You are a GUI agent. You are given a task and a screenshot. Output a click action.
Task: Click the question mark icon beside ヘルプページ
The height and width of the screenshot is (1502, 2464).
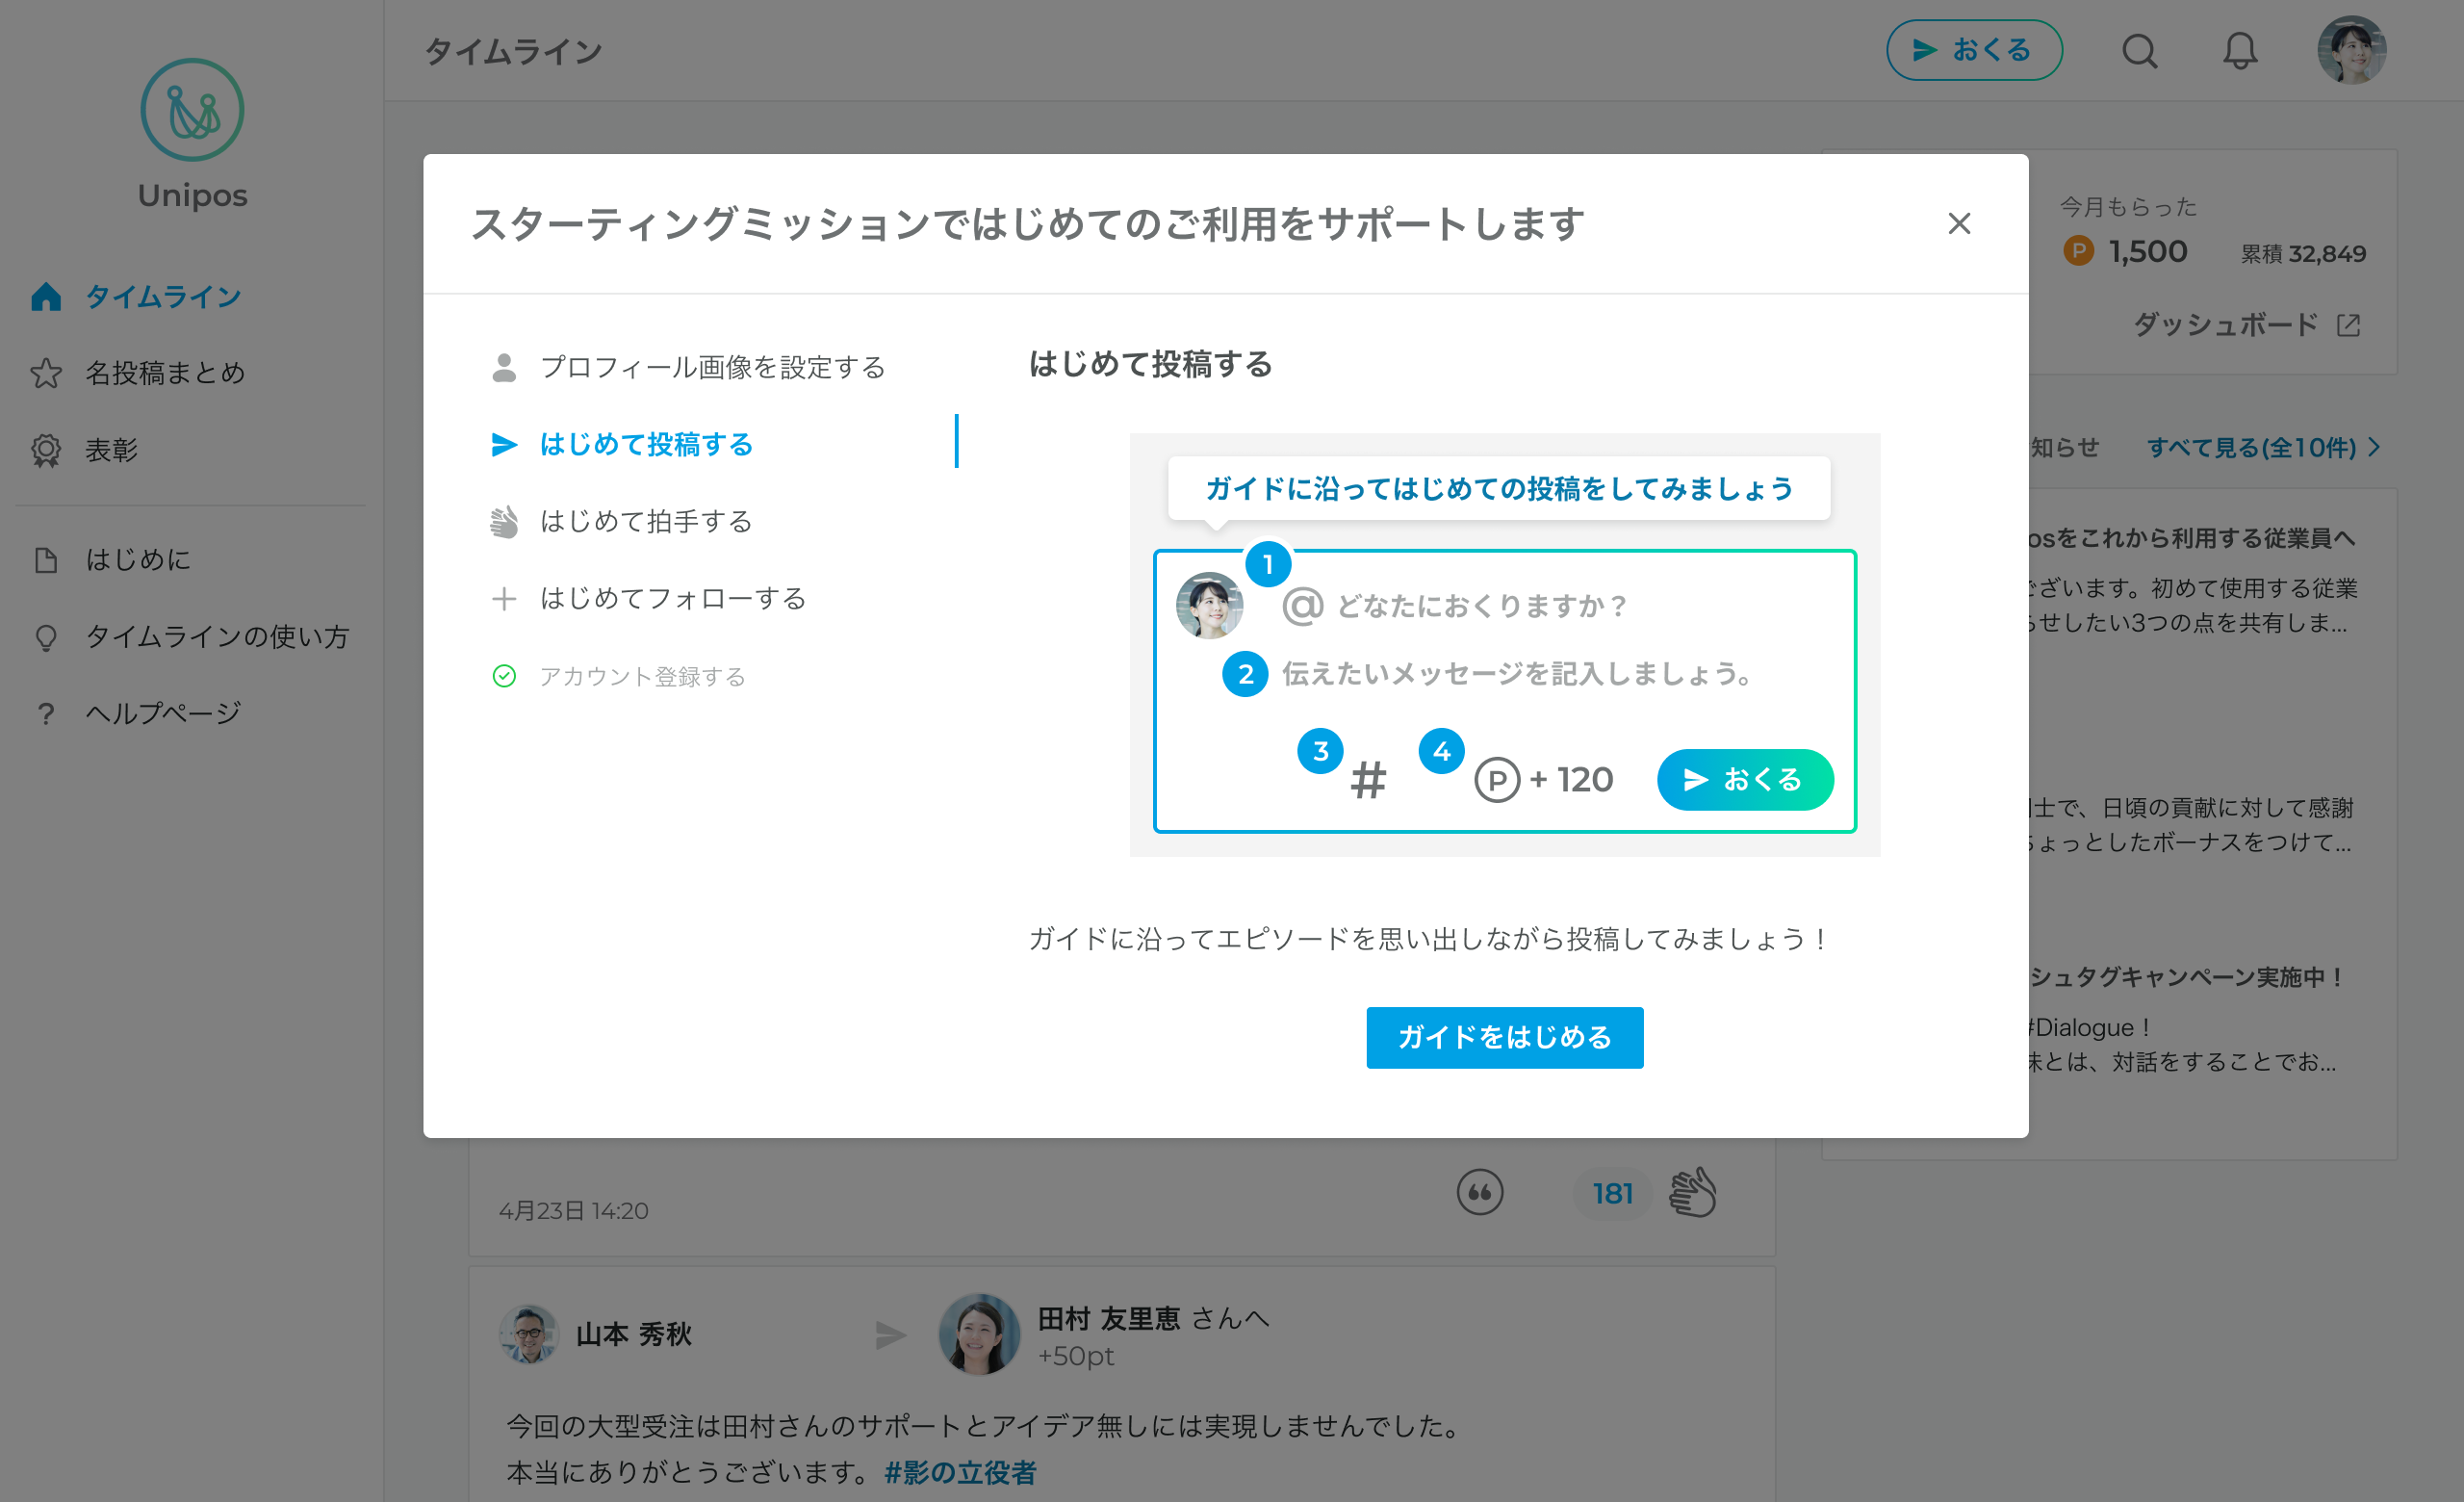point(46,714)
